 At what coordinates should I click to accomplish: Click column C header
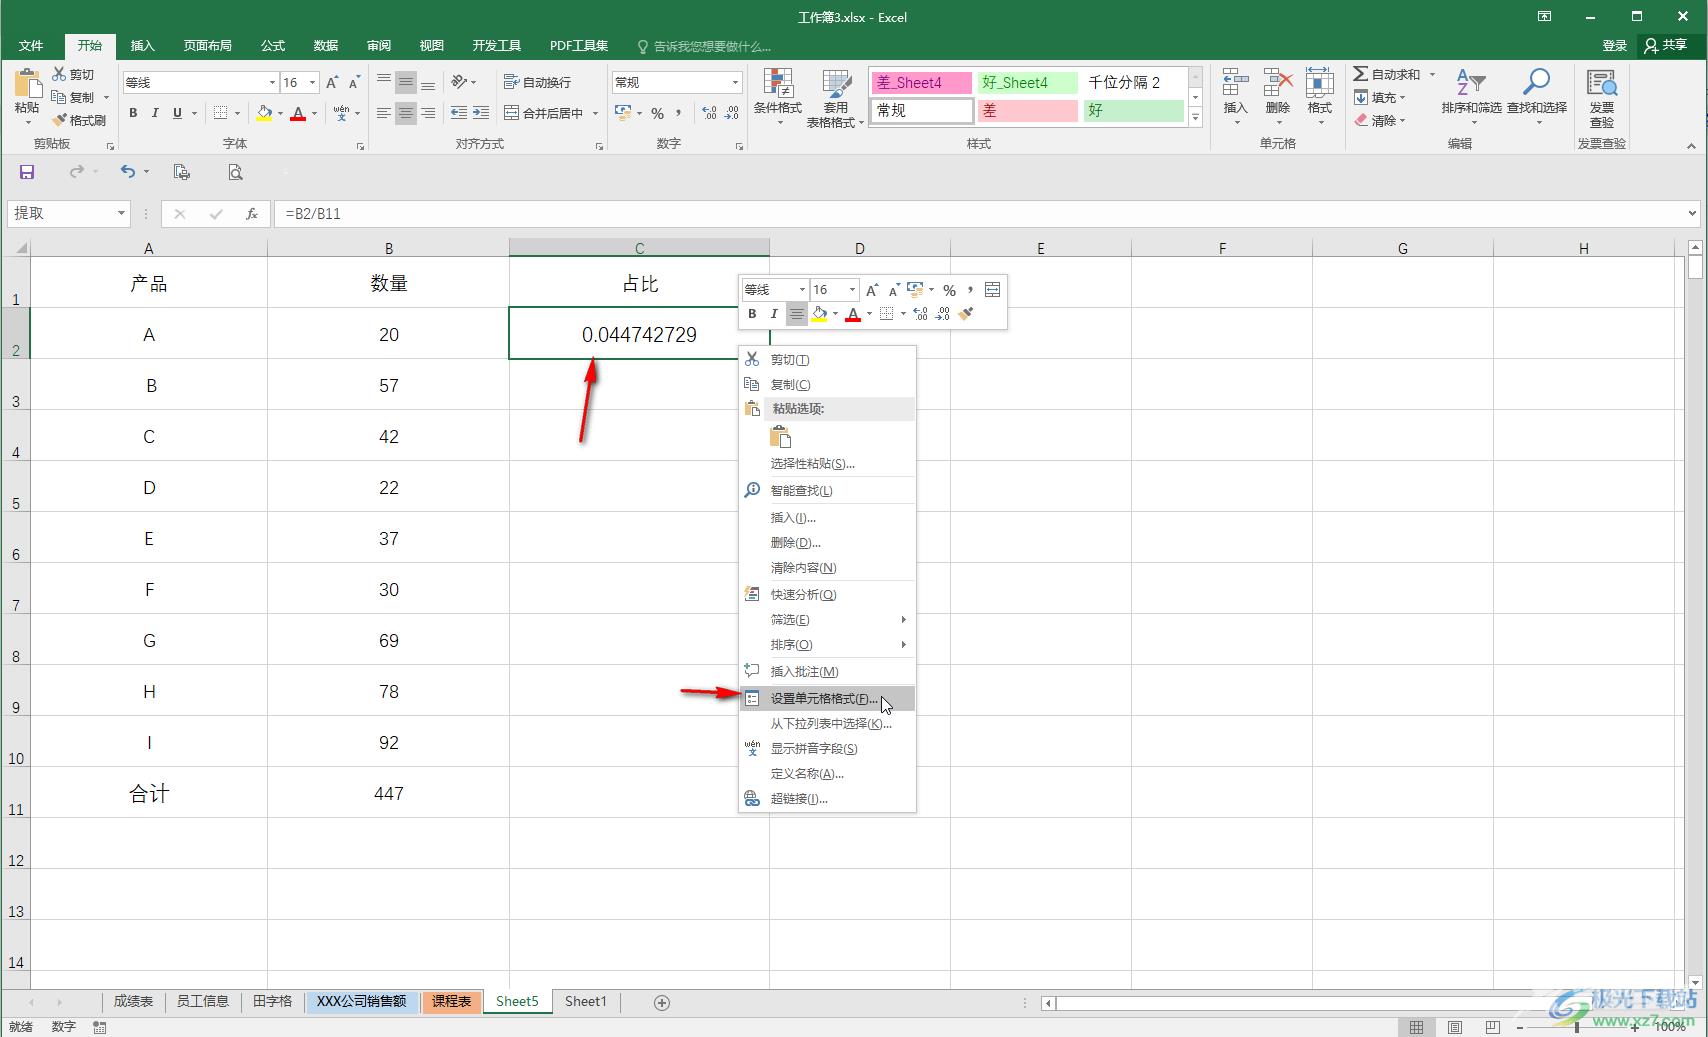coord(639,248)
